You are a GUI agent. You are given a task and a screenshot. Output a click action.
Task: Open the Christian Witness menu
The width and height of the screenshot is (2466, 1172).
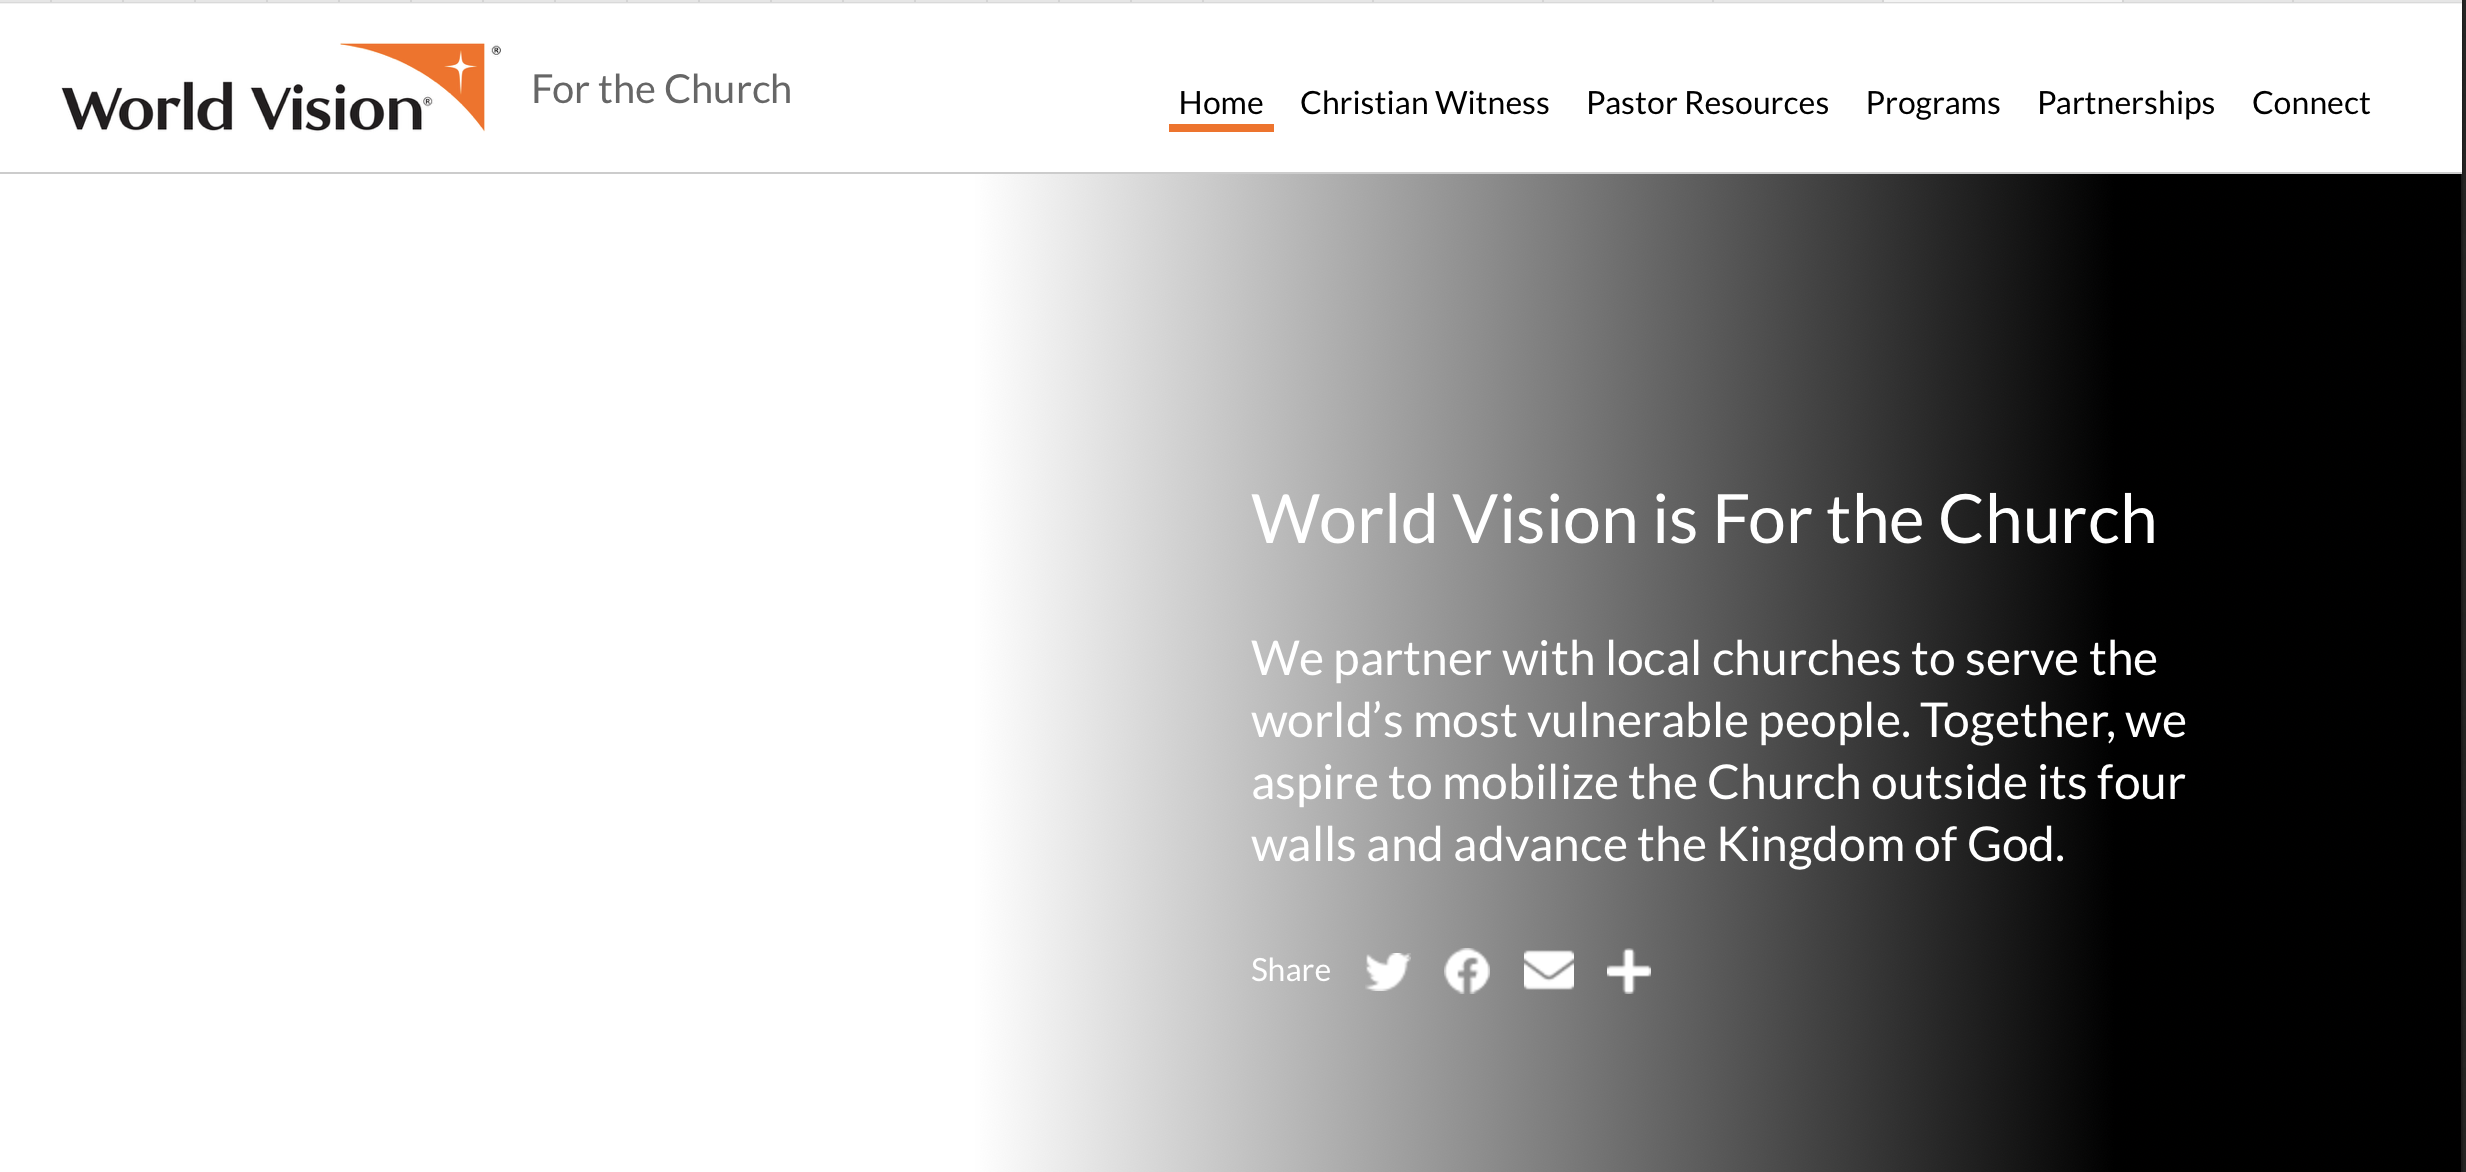[1424, 103]
